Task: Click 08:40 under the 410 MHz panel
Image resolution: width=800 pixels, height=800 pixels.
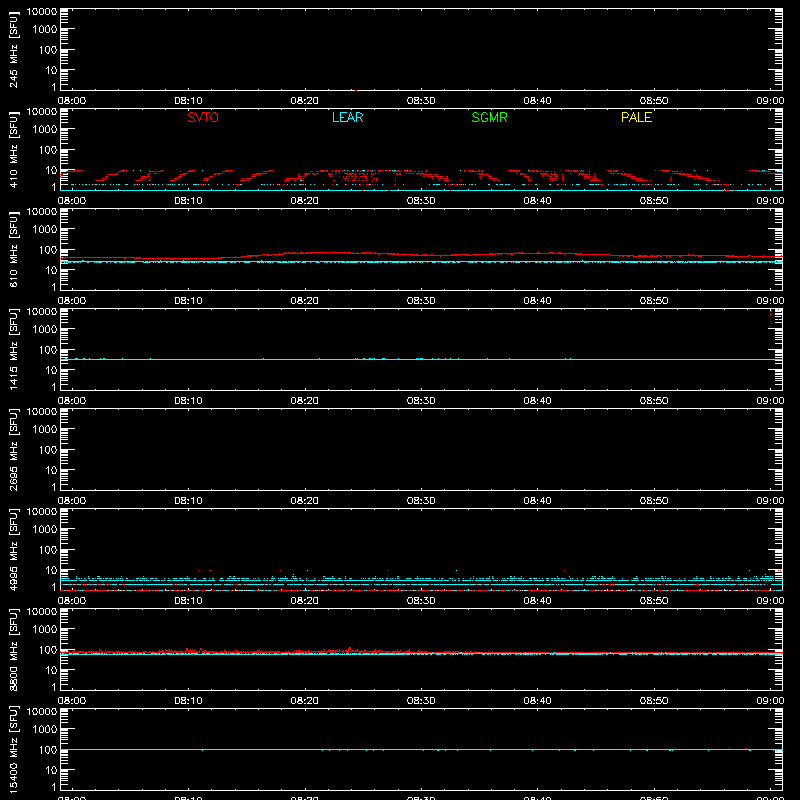Action: point(537,201)
